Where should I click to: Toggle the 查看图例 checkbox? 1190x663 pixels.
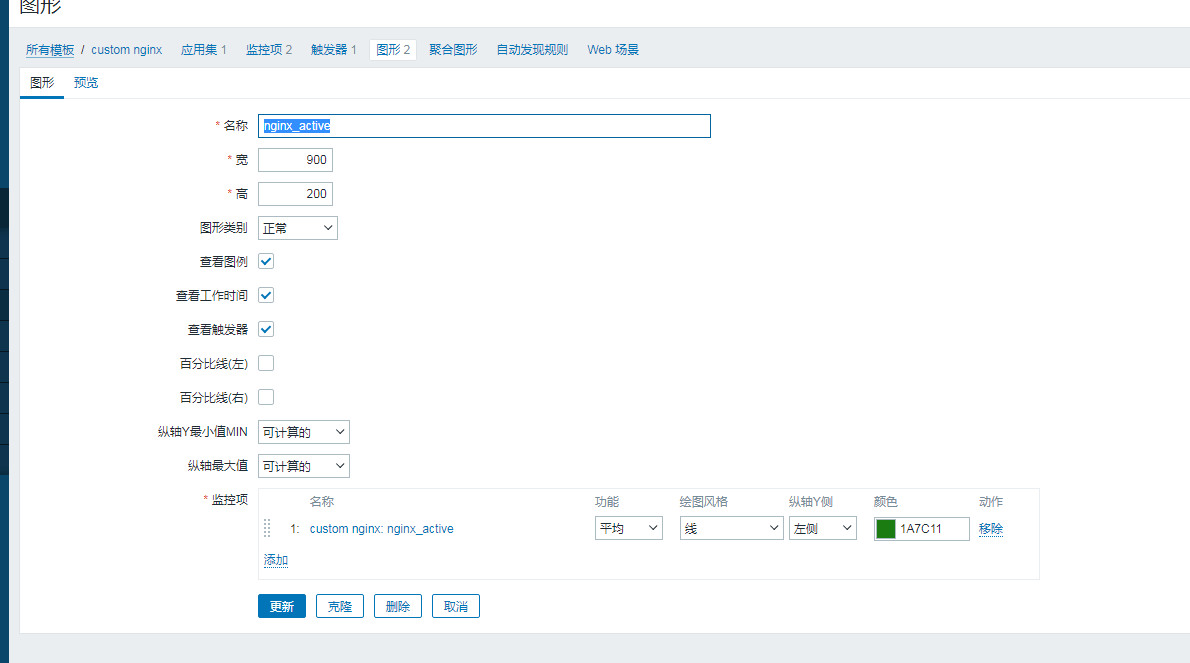[266, 261]
